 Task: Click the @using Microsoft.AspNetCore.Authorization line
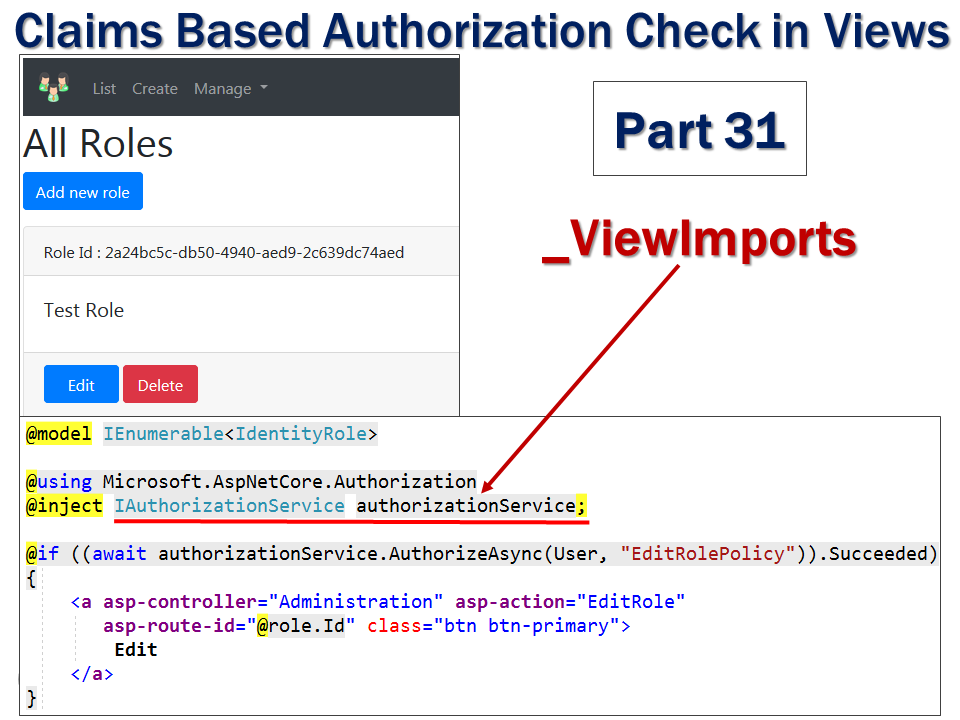point(250,481)
